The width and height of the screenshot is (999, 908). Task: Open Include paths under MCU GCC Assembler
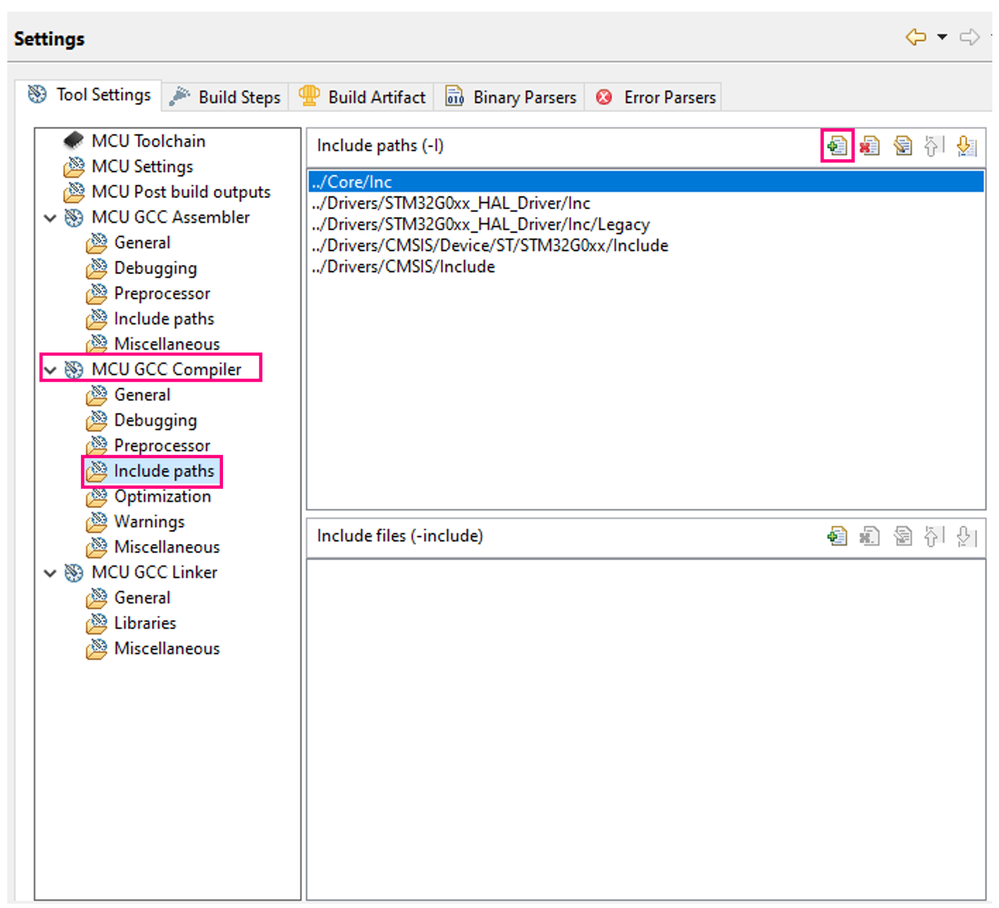tap(150, 319)
